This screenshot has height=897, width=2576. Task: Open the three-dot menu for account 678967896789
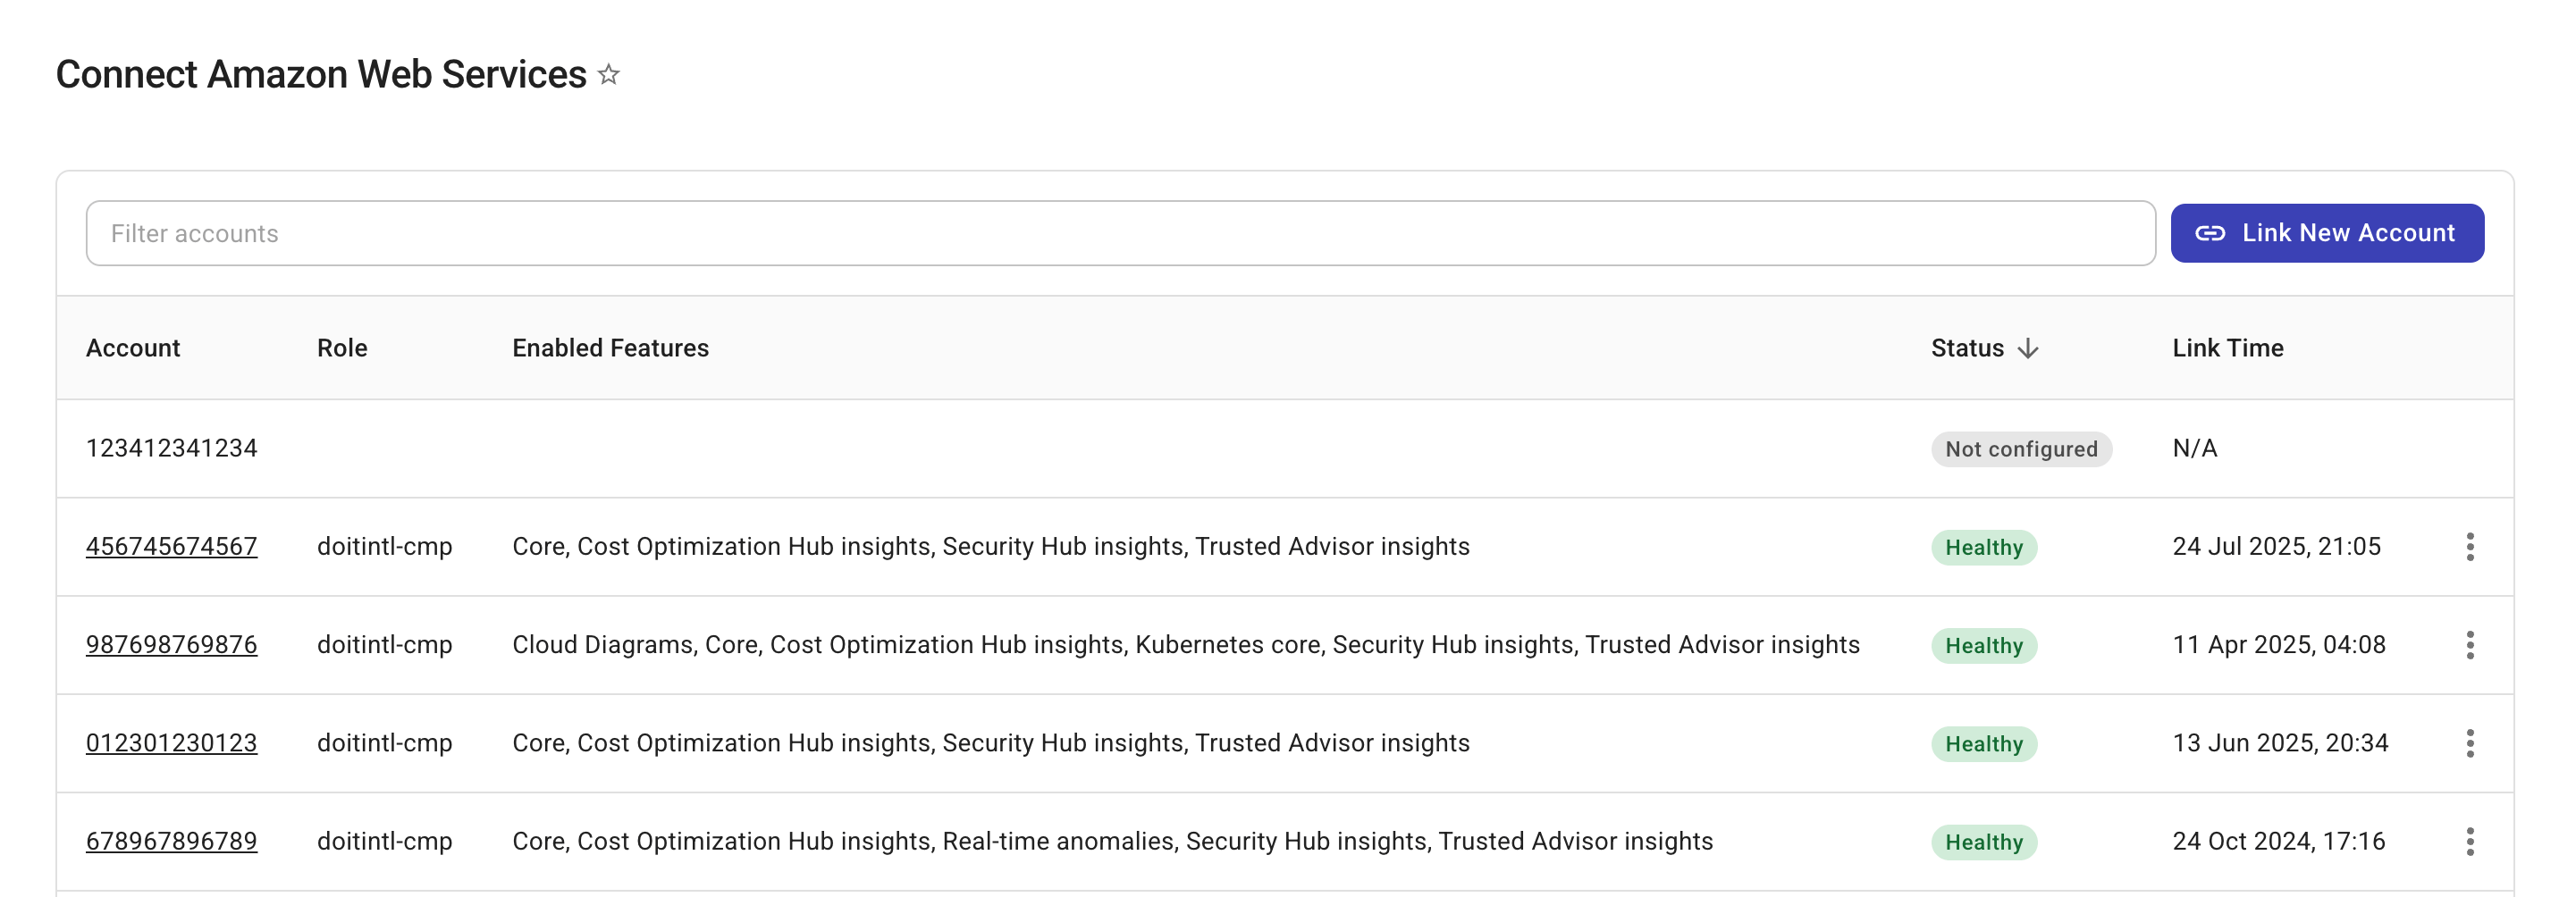[x=2470, y=841]
